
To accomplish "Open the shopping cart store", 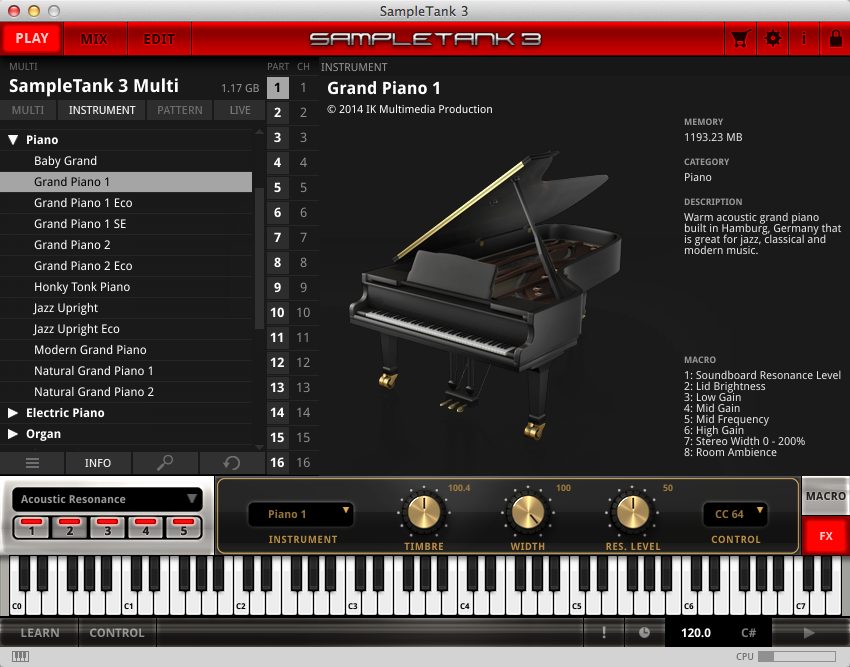I will [740, 39].
